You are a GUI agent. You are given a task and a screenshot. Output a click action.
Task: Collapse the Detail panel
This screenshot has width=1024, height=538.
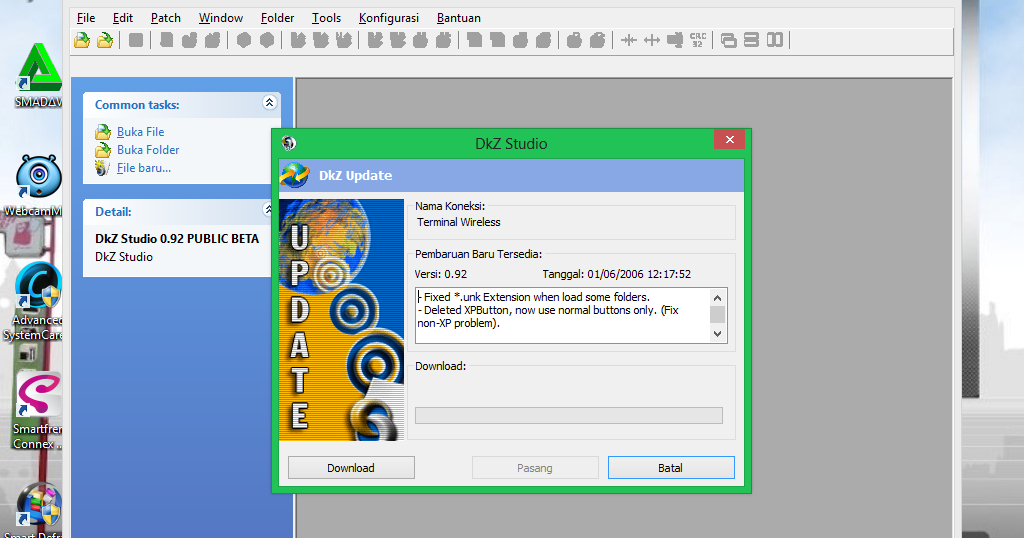[268, 209]
